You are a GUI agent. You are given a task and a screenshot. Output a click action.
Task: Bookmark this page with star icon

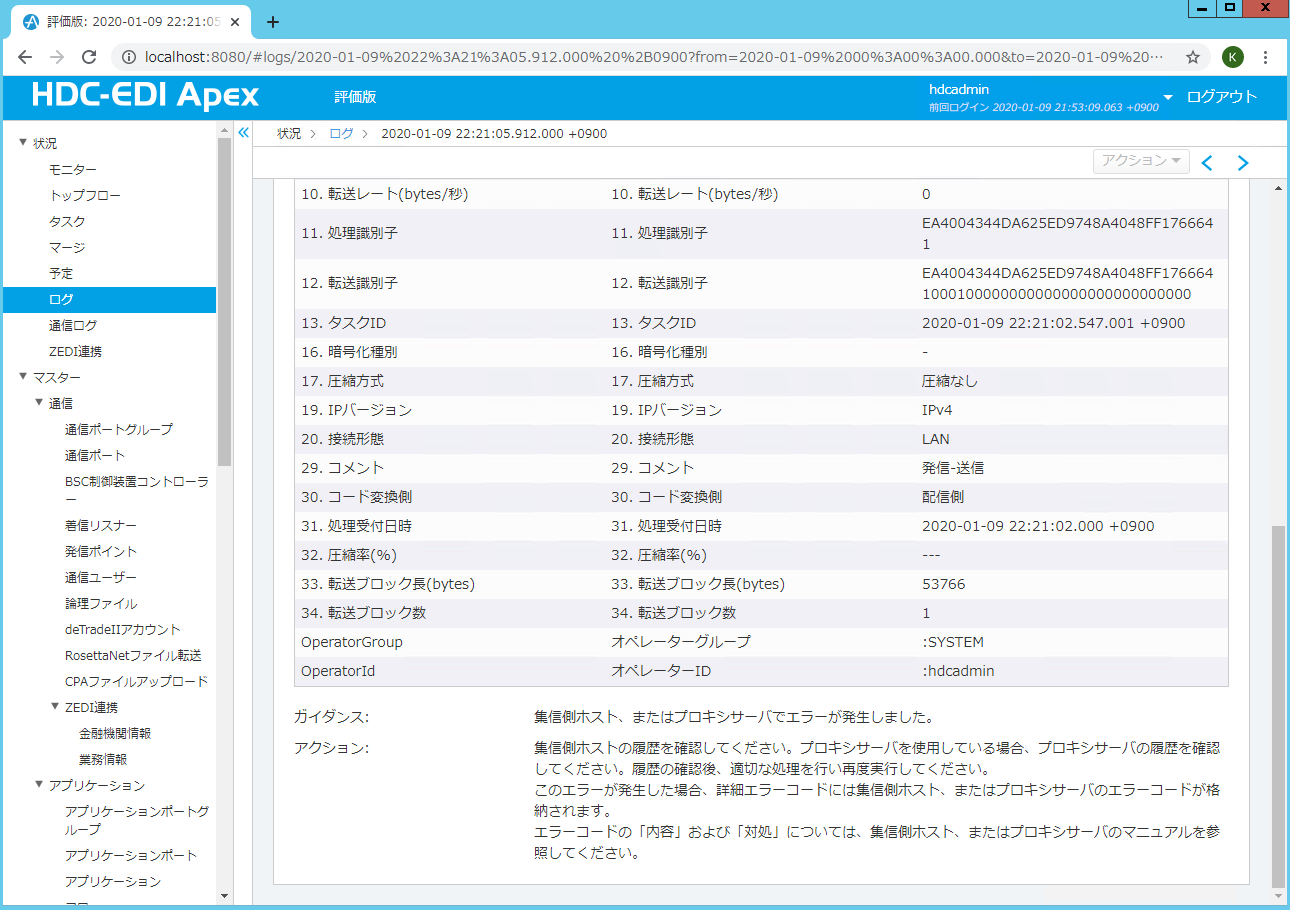[1193, 57]
